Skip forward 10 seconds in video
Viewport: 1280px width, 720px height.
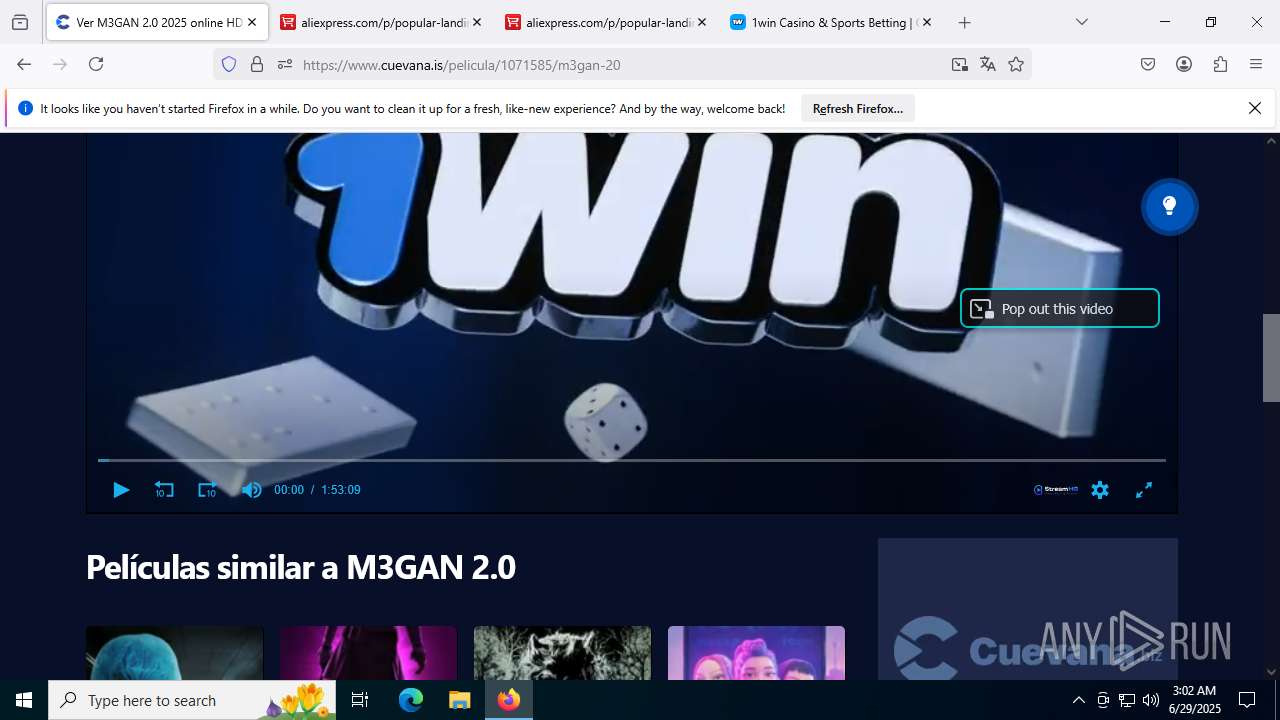point(207,490)
